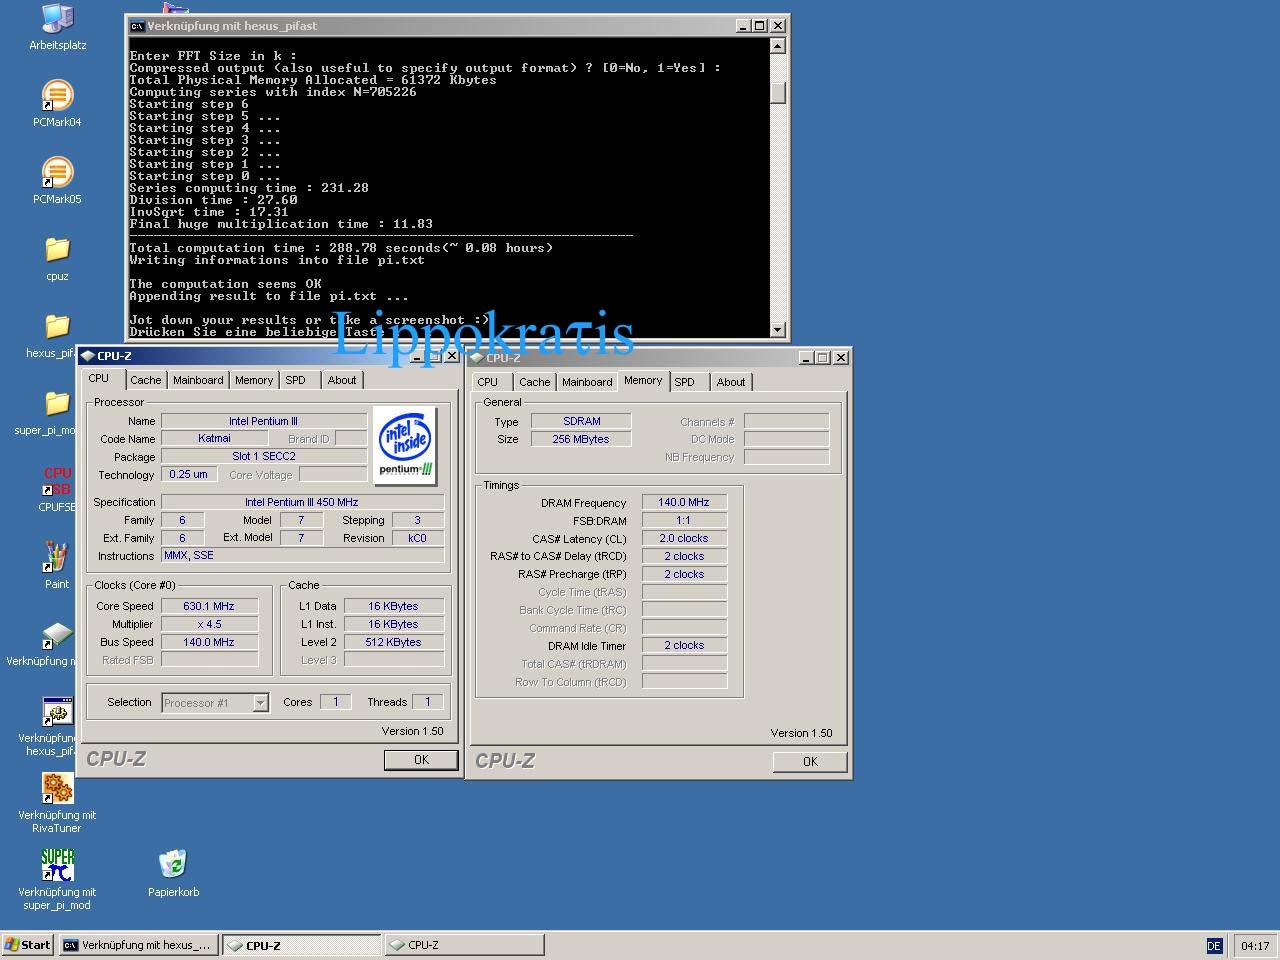
Task: Click Core Speed value 630.1 MHz
Action: tap(209, 606)
